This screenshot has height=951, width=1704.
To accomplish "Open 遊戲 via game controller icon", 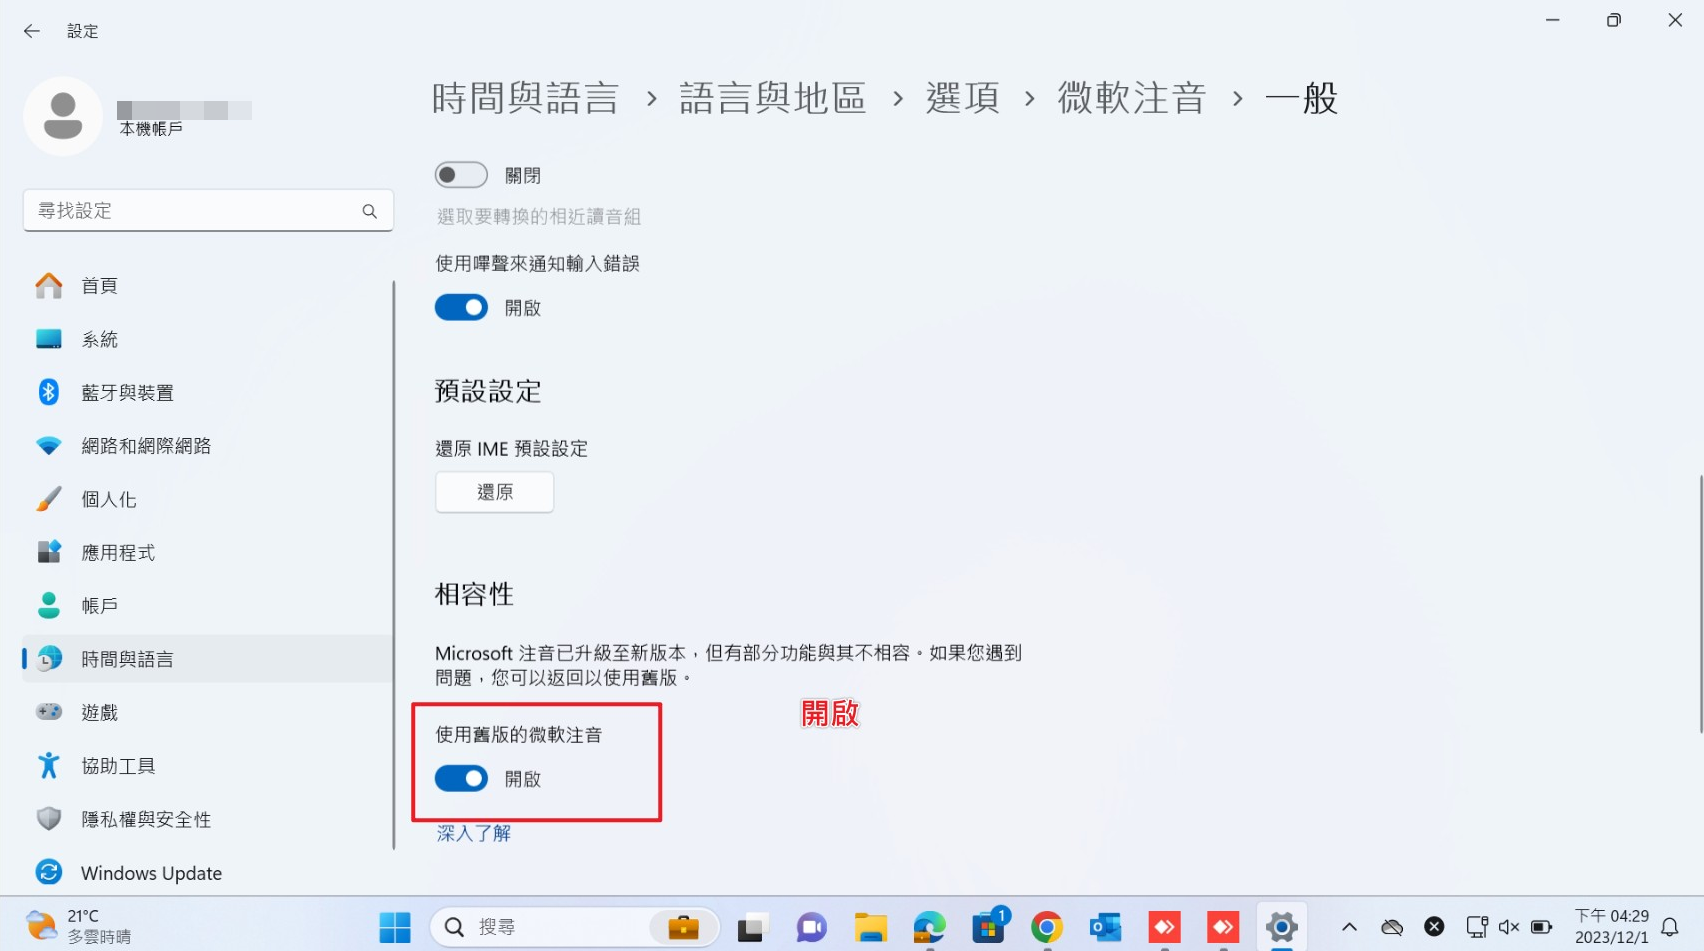I will [x=49, y=712].
